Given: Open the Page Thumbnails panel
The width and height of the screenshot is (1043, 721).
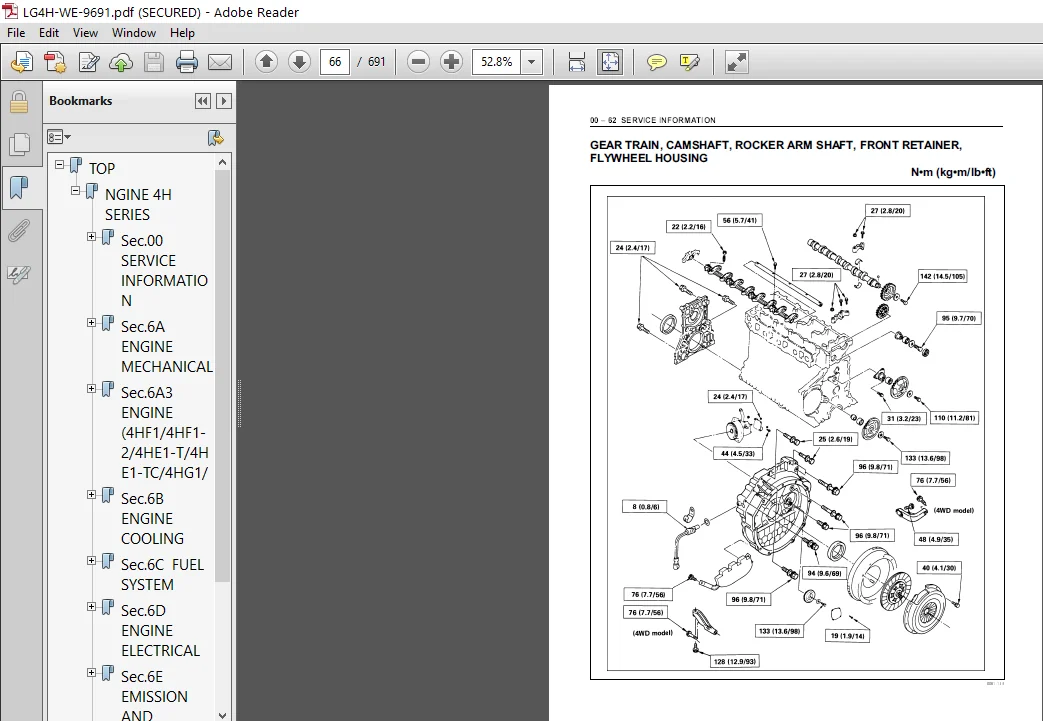Looking at the screenshot, I should coord(19,144).
